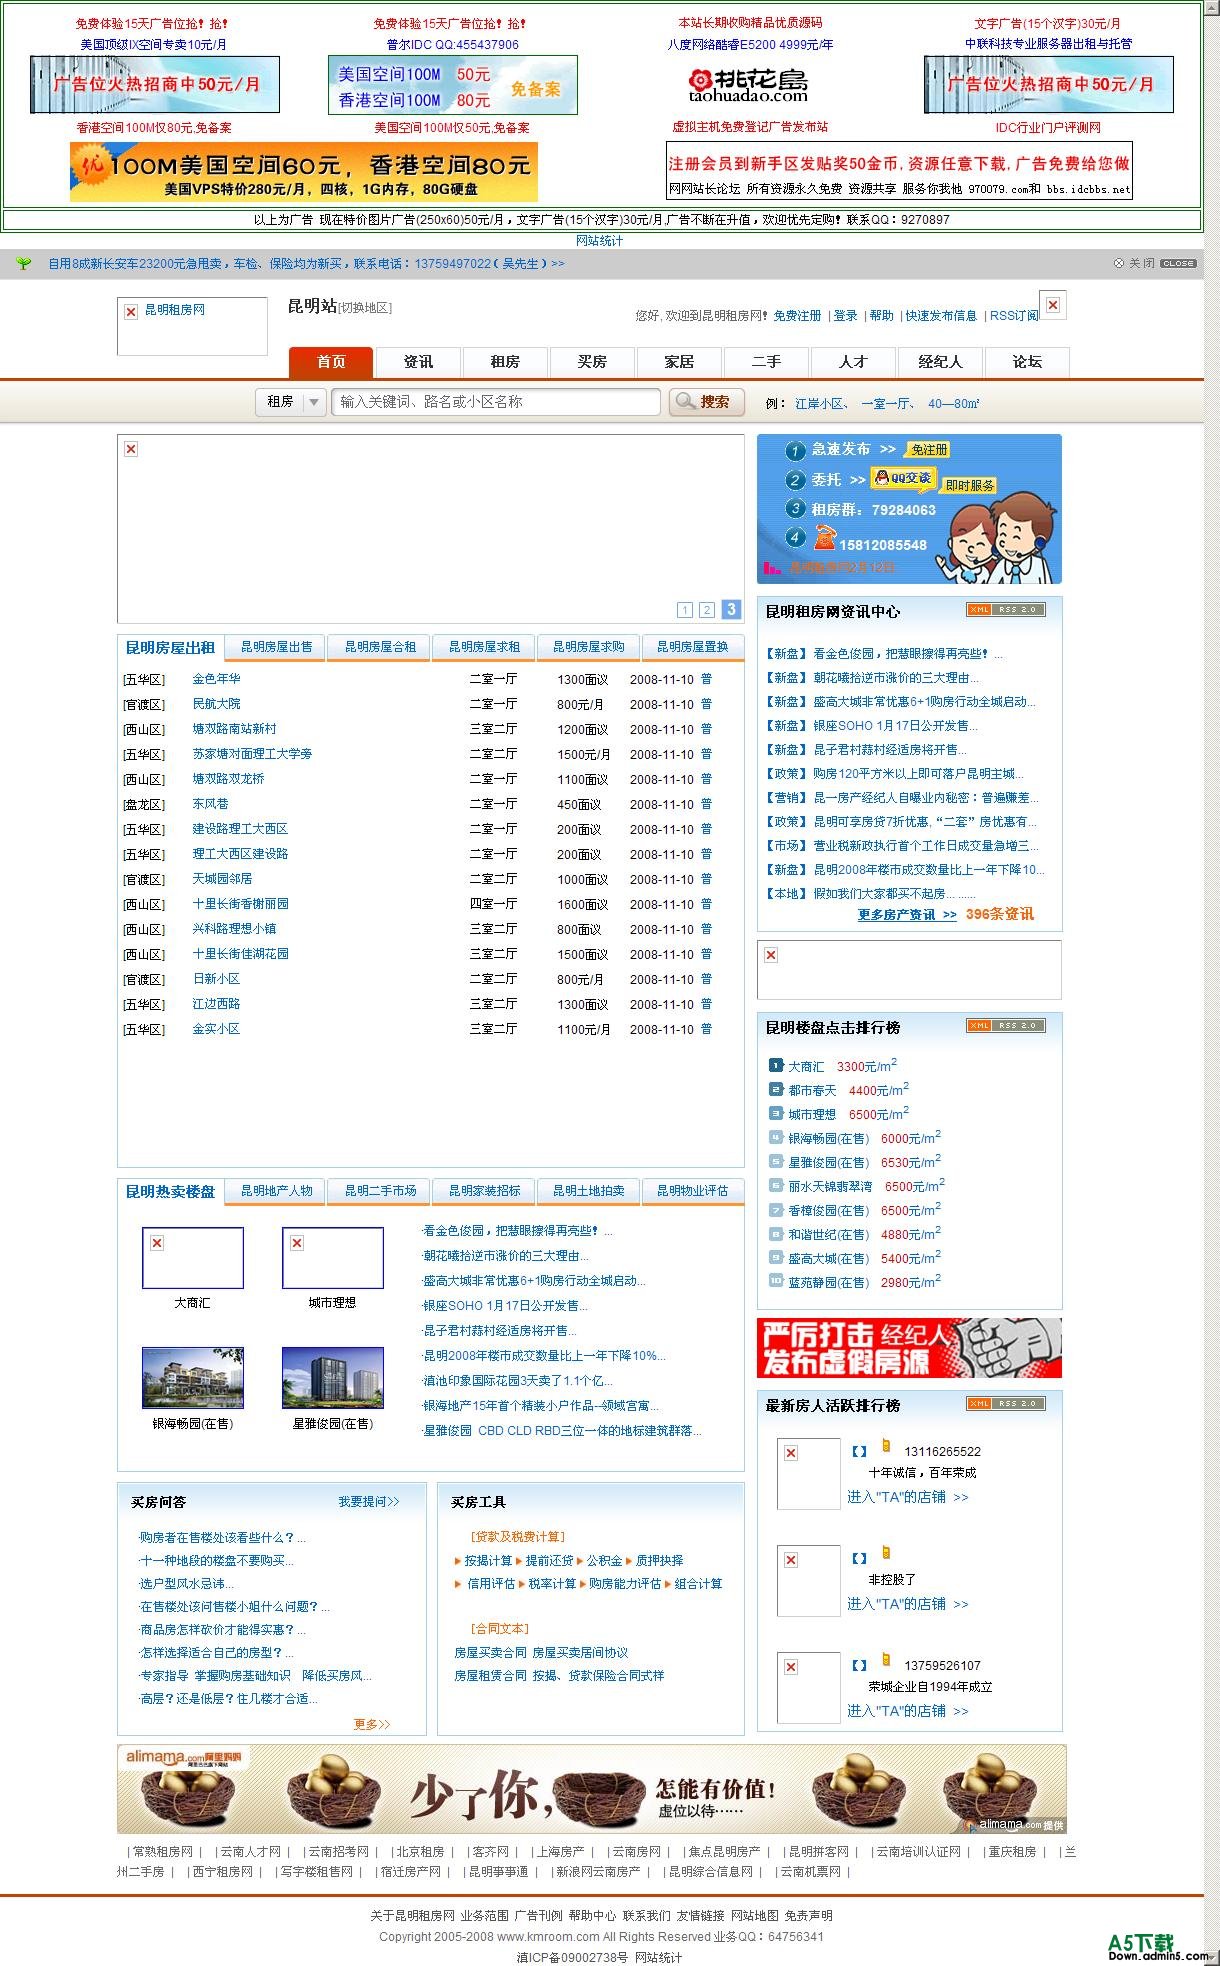Open the 房屋买卖合同 contract link

(490, 1653)
